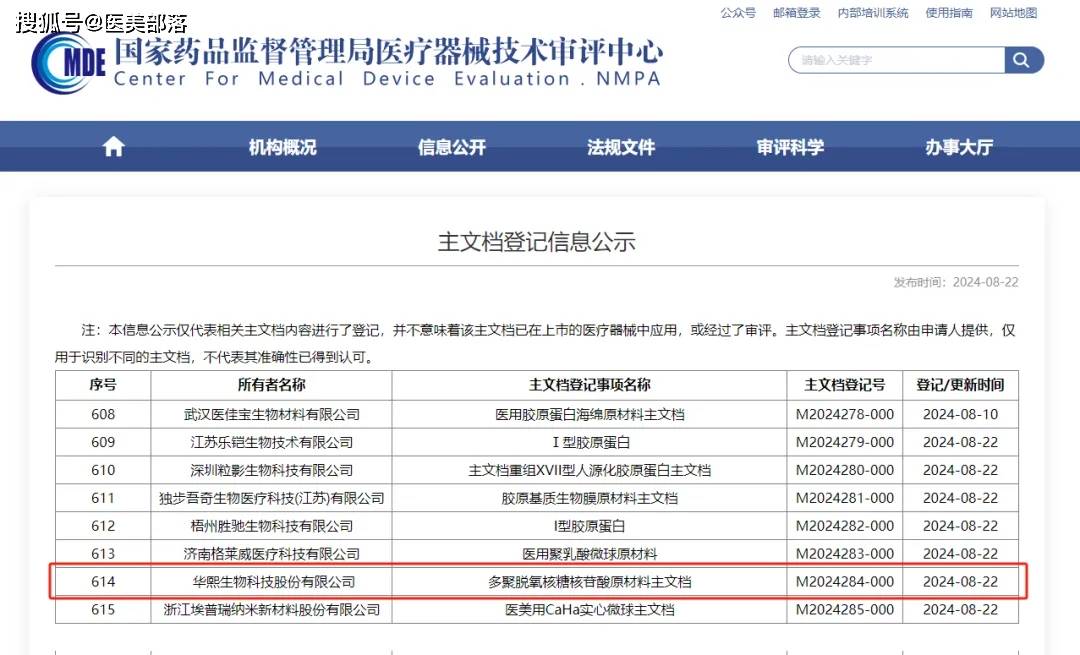Click the 登记/更新时间 column header
The image size is (1080, 655).
(x=960, y=385)
